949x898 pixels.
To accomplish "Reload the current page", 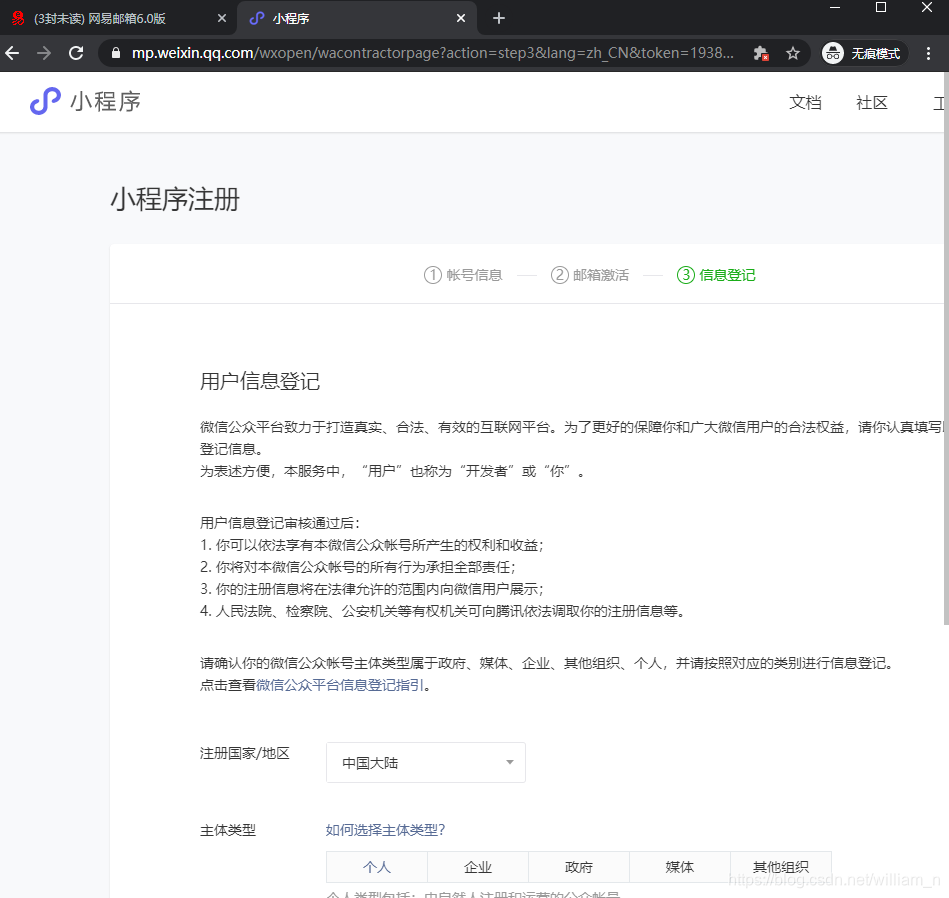I will (x=76, y=53).
